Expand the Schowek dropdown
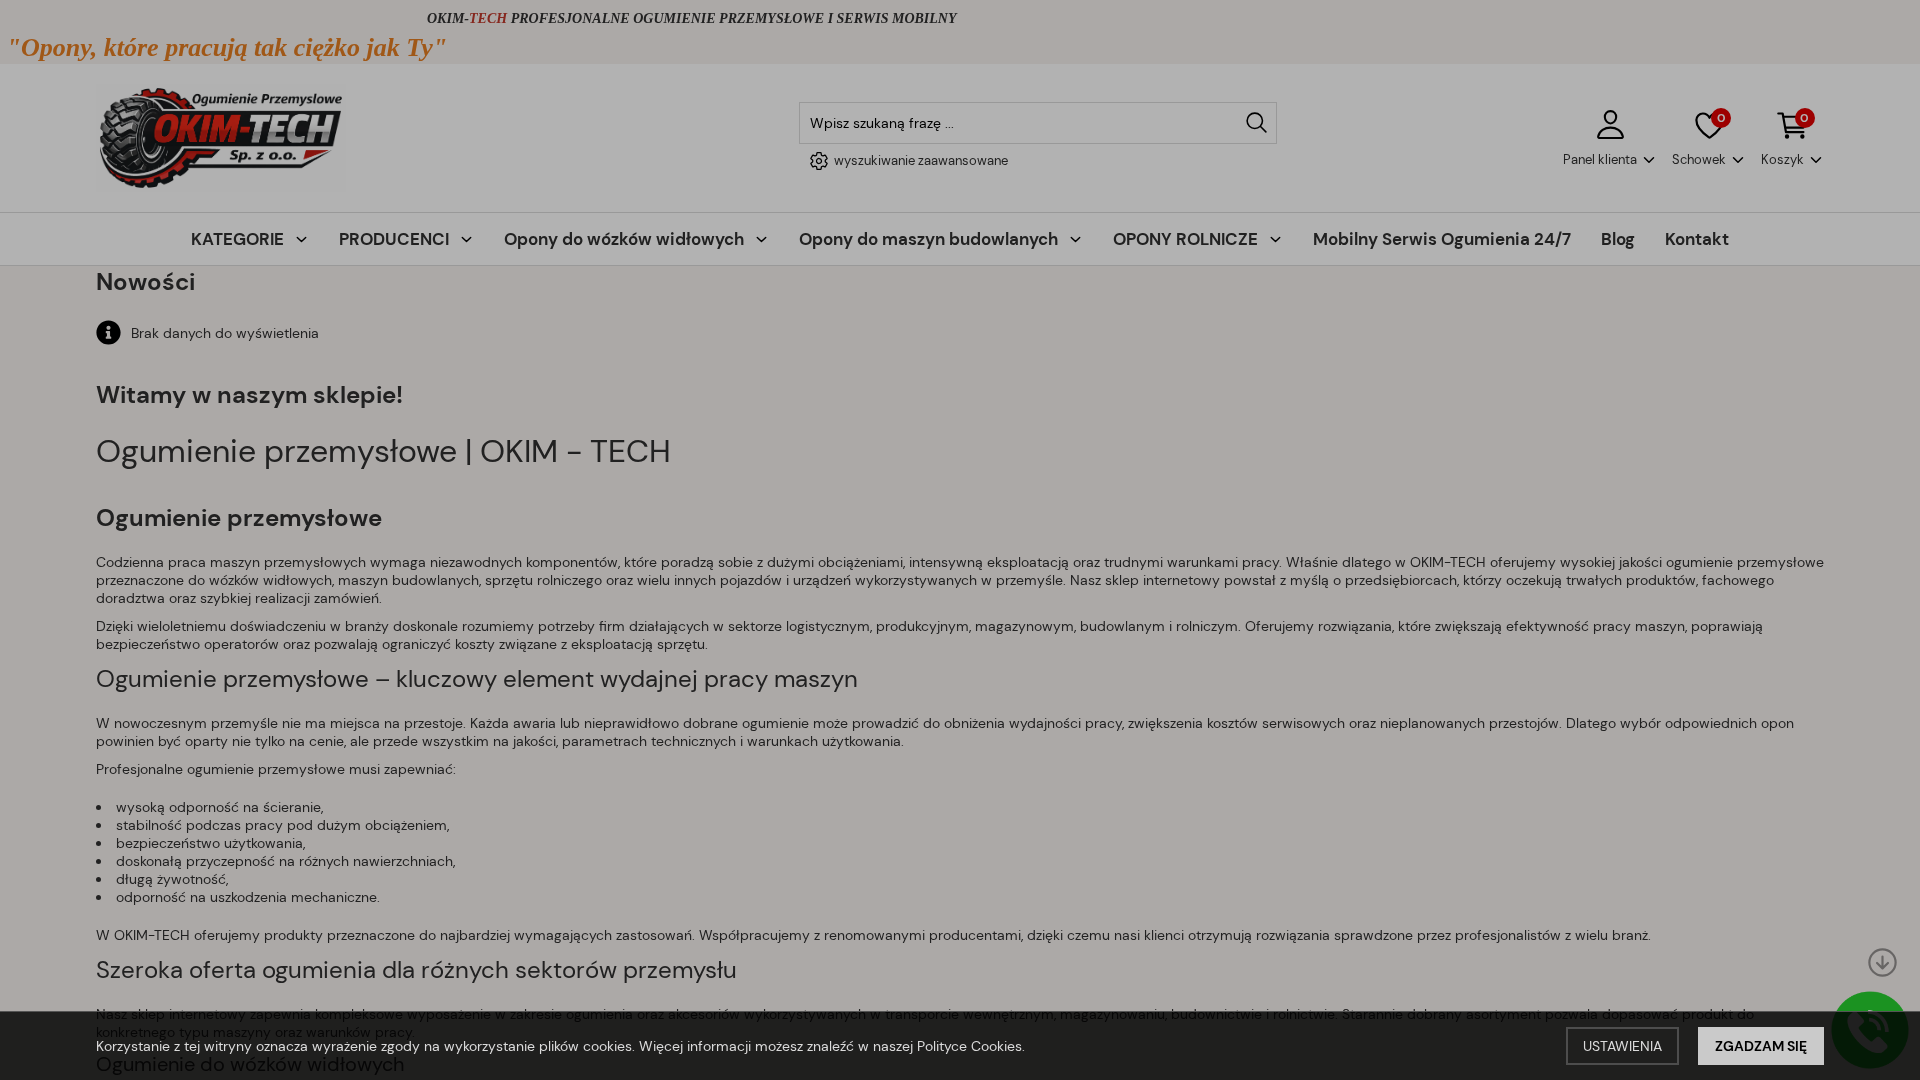Image resolution: width=1920 pixels, height=1080 pixels. click(x=1707, y=160)
